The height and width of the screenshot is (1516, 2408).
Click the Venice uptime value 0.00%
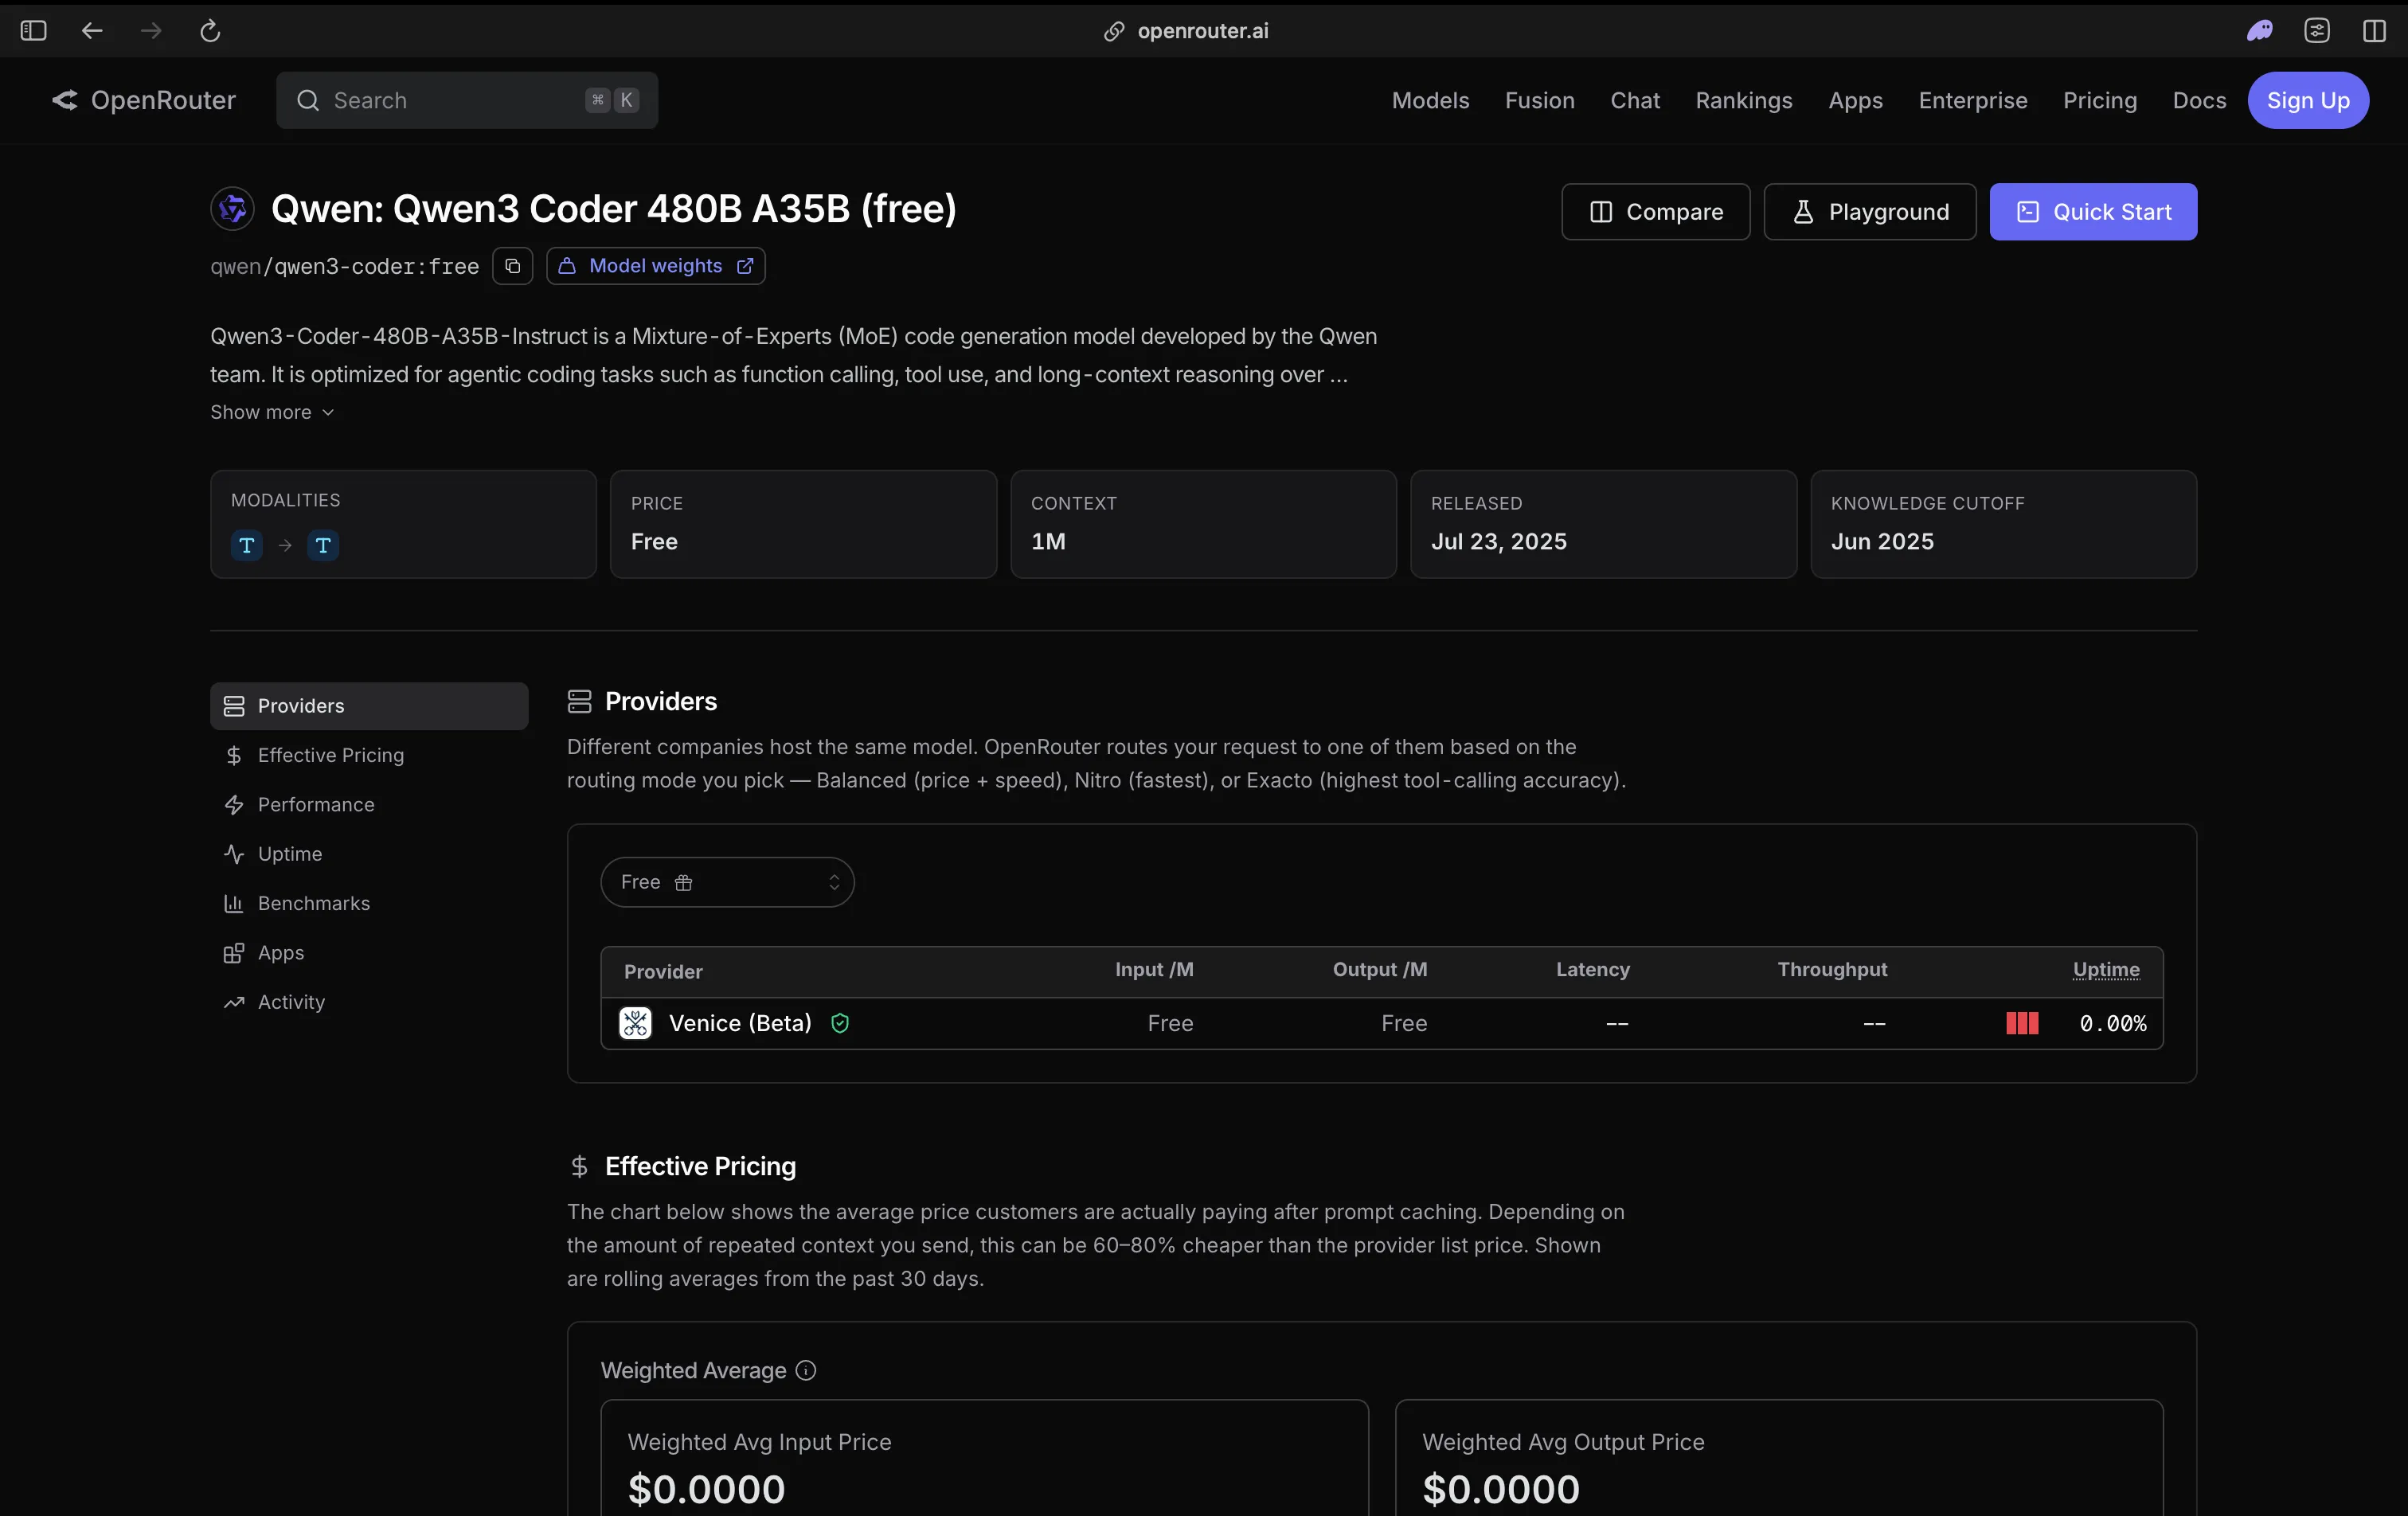[x=2113, y=1023]
